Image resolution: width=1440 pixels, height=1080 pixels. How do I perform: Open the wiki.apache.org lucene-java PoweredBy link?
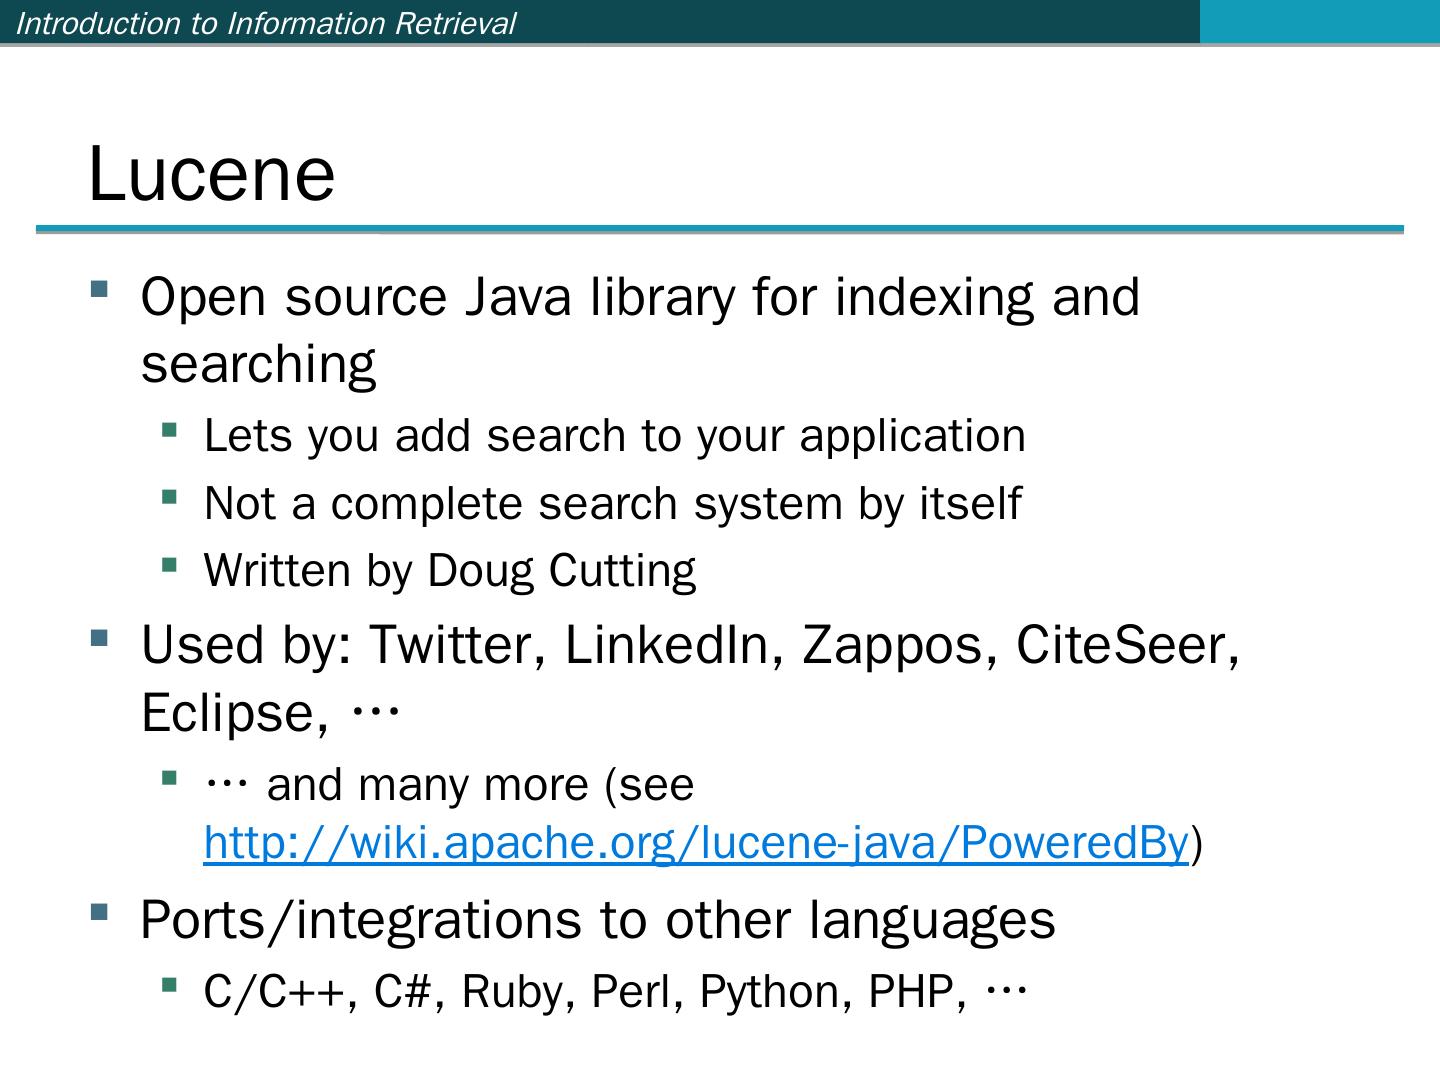(x=696, y=843)
